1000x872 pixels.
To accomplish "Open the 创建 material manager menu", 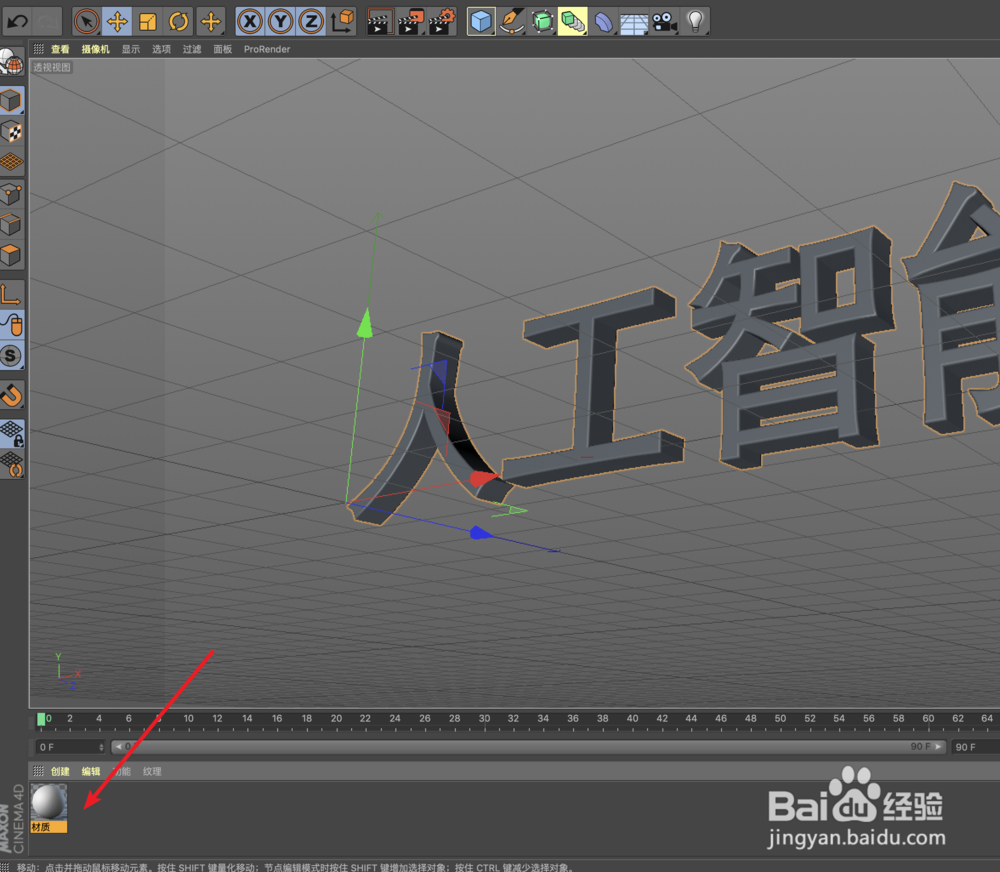I will pyautogui.click(x=60, y=771).
